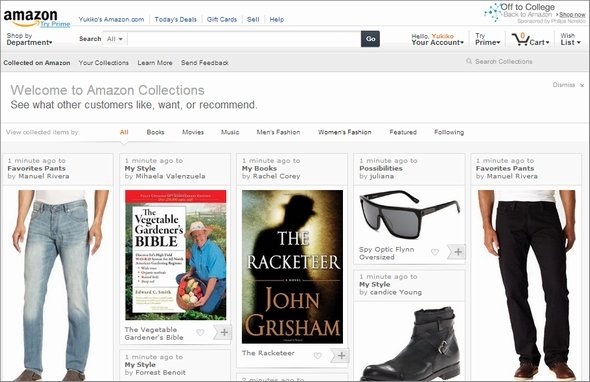Open The Racketeer book cover thumbnail
The image size is (590, 382).
click(292, 266)
